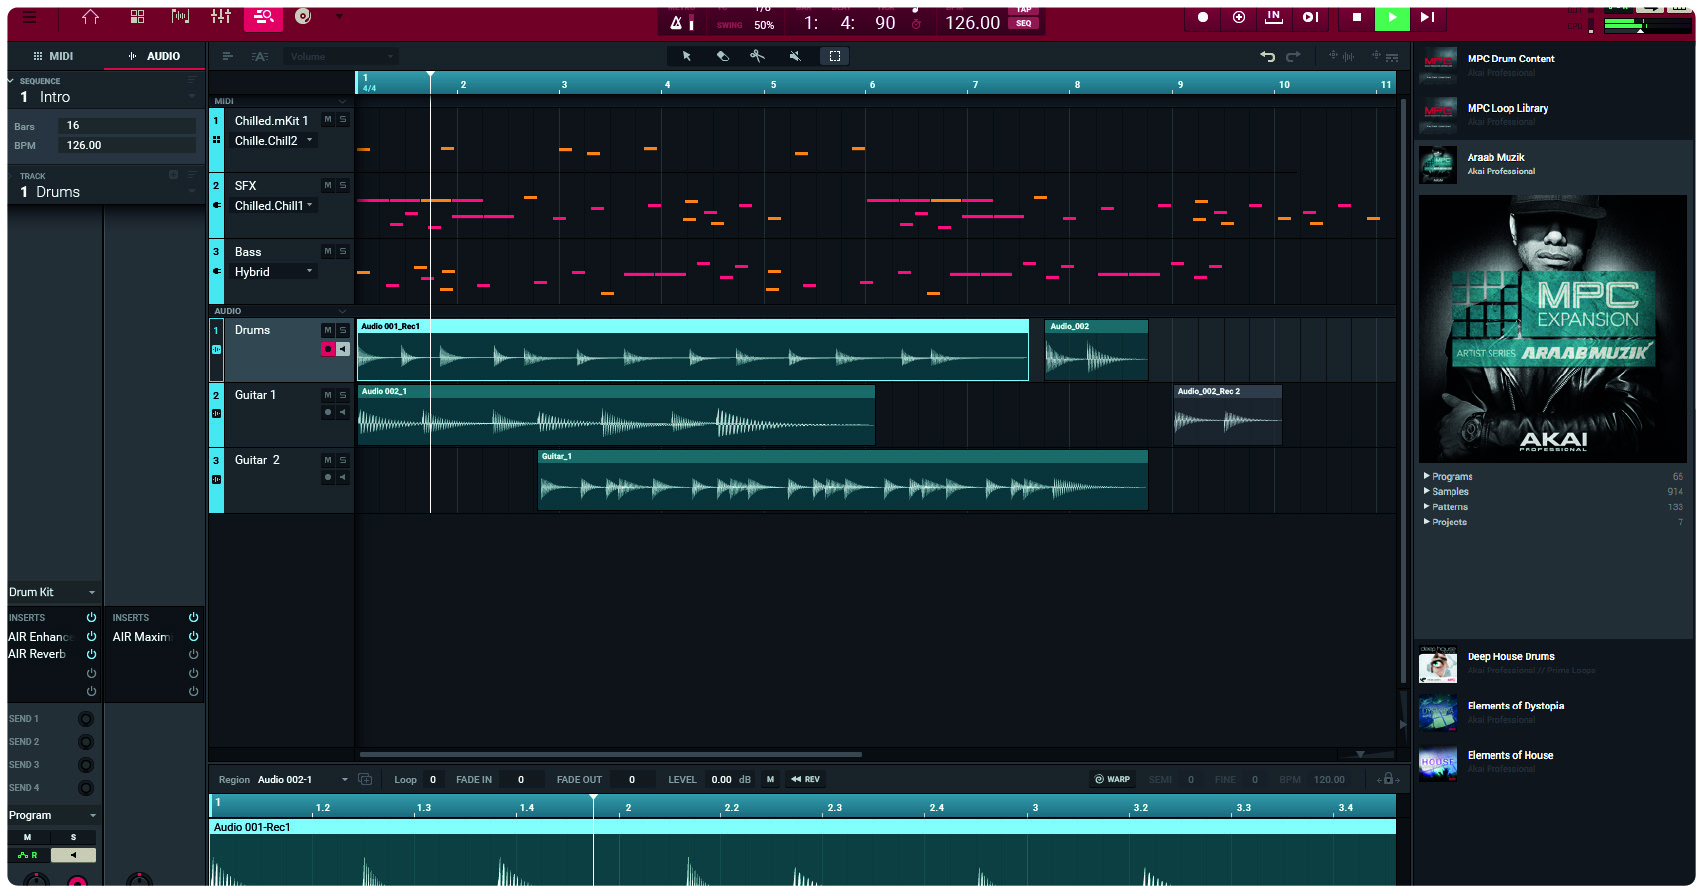
Task: Go to the Home screen icon
Action: tap(90, 17)
